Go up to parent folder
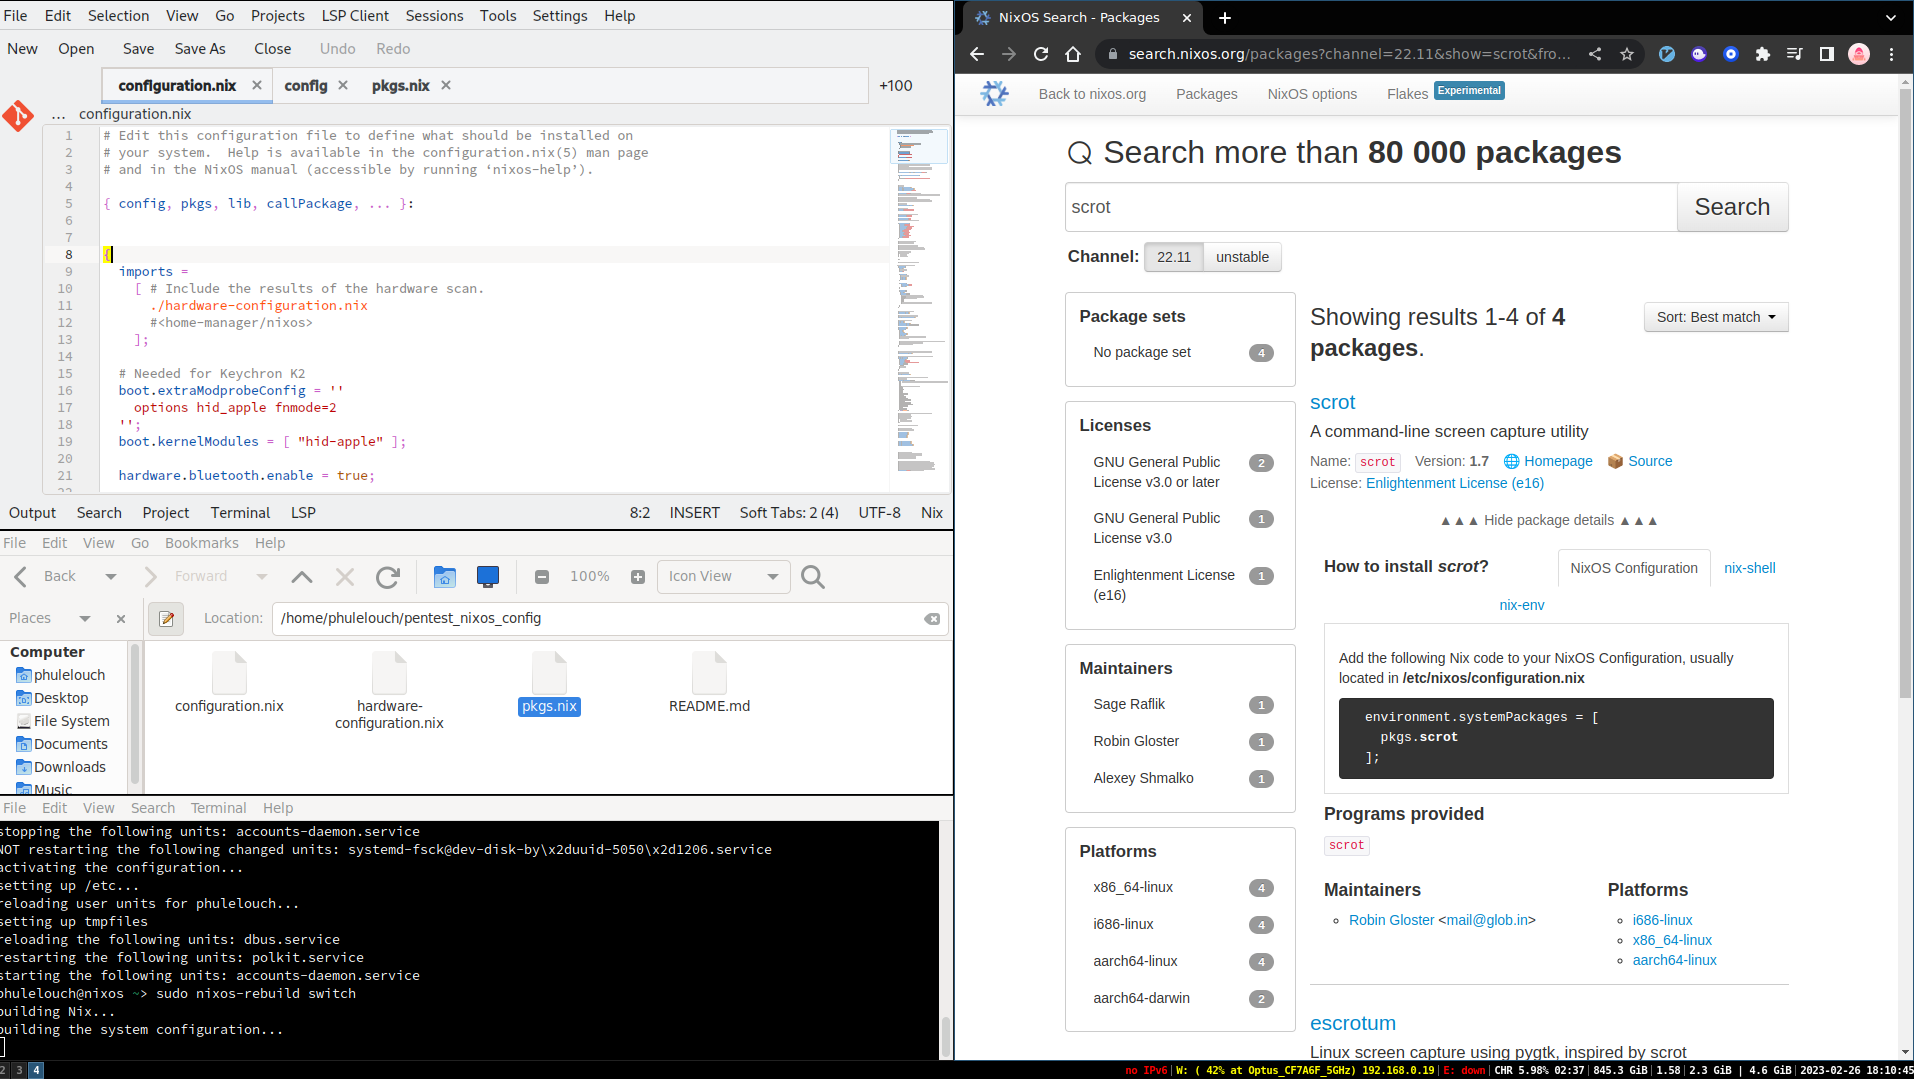The height and width of the screenshot is (1079, 1914). tap(302, 576)
